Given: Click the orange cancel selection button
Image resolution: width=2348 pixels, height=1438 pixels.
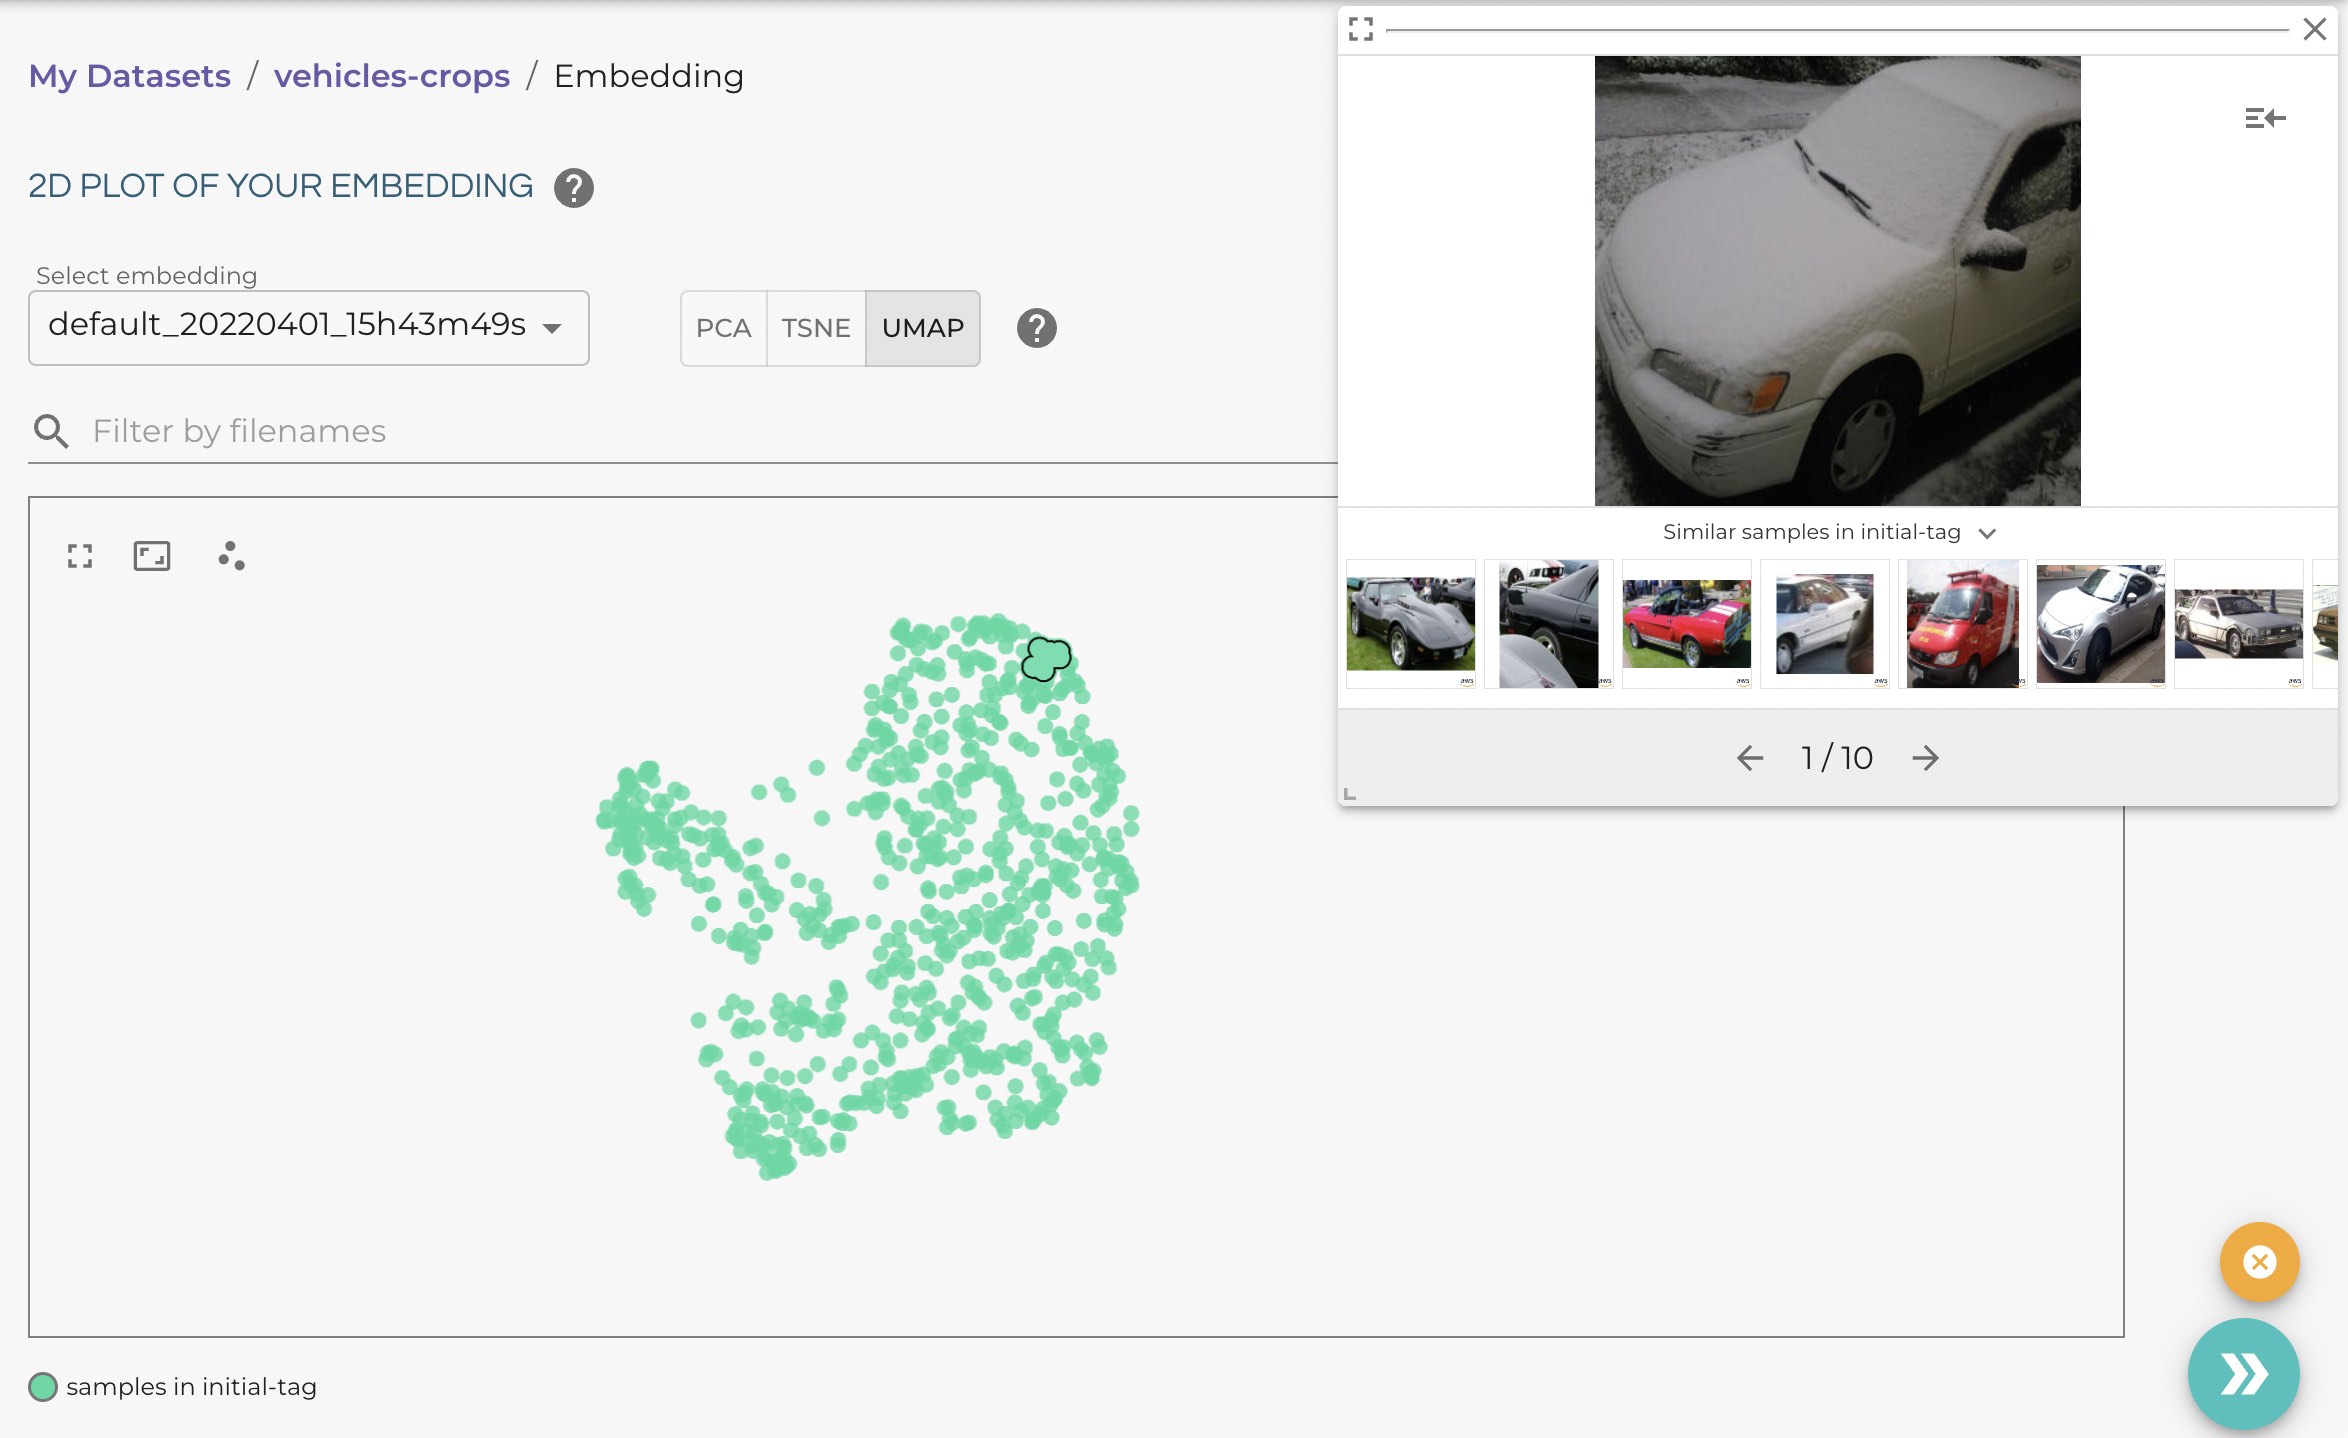Looking at the screenshot, I should click(2259, 1262).
